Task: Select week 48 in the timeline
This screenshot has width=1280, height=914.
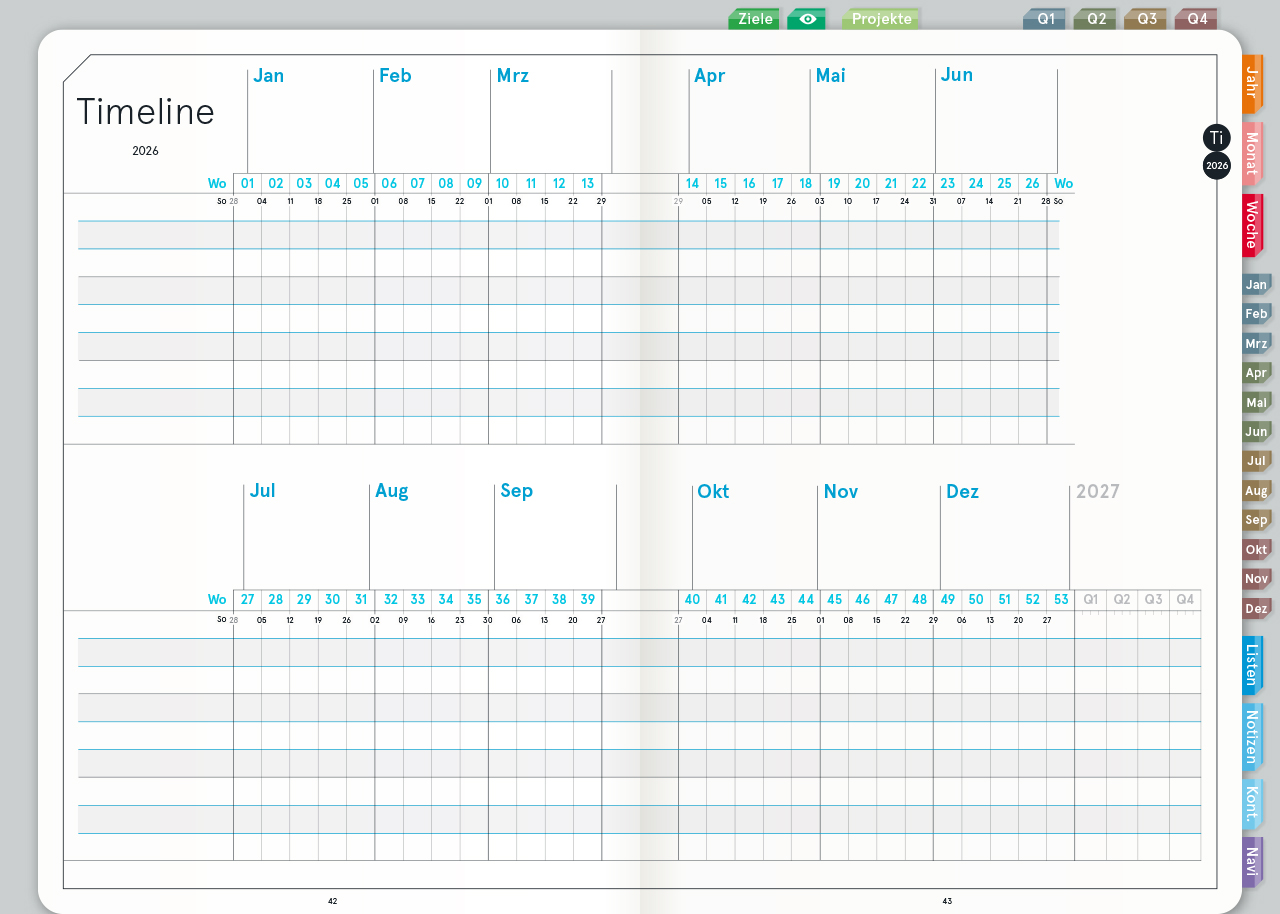Action: [920, 600]
